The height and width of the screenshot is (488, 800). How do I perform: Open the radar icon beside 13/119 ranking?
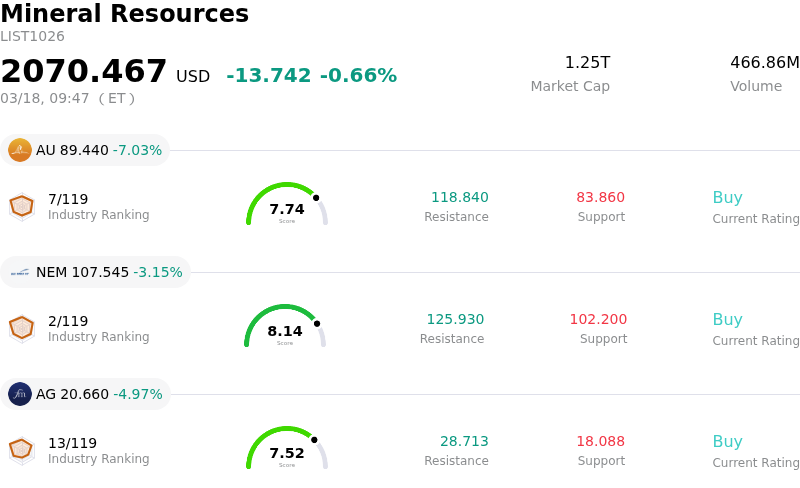22,450
